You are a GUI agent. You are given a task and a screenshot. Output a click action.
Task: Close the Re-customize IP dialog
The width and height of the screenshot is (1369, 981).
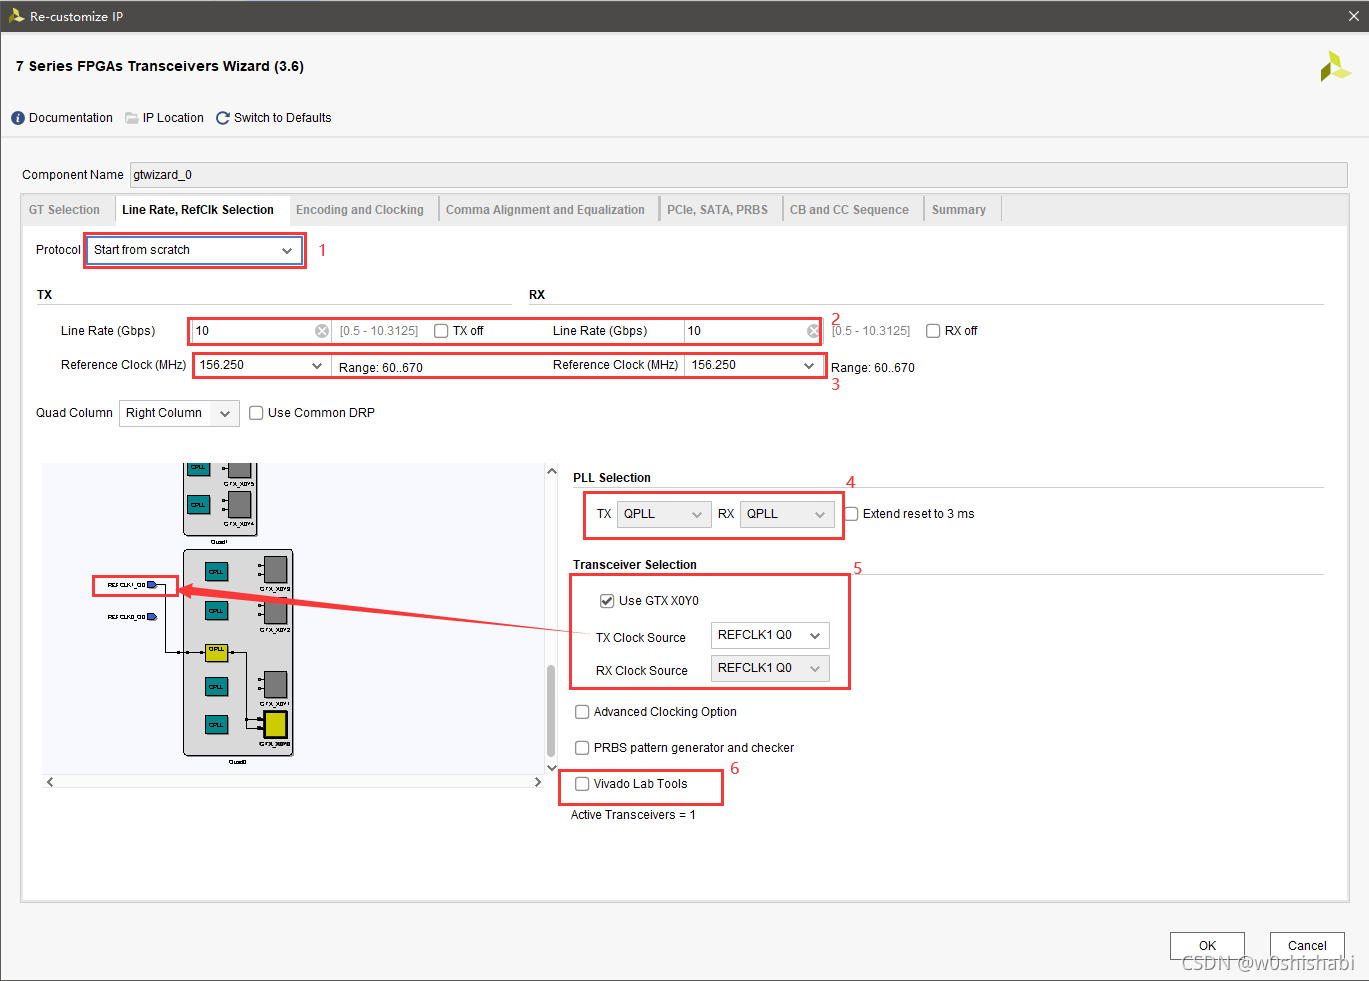pos(1354,16)
